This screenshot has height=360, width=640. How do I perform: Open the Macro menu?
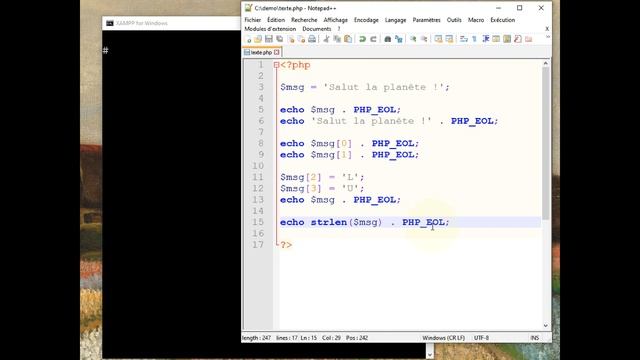(x=476, y=20)
